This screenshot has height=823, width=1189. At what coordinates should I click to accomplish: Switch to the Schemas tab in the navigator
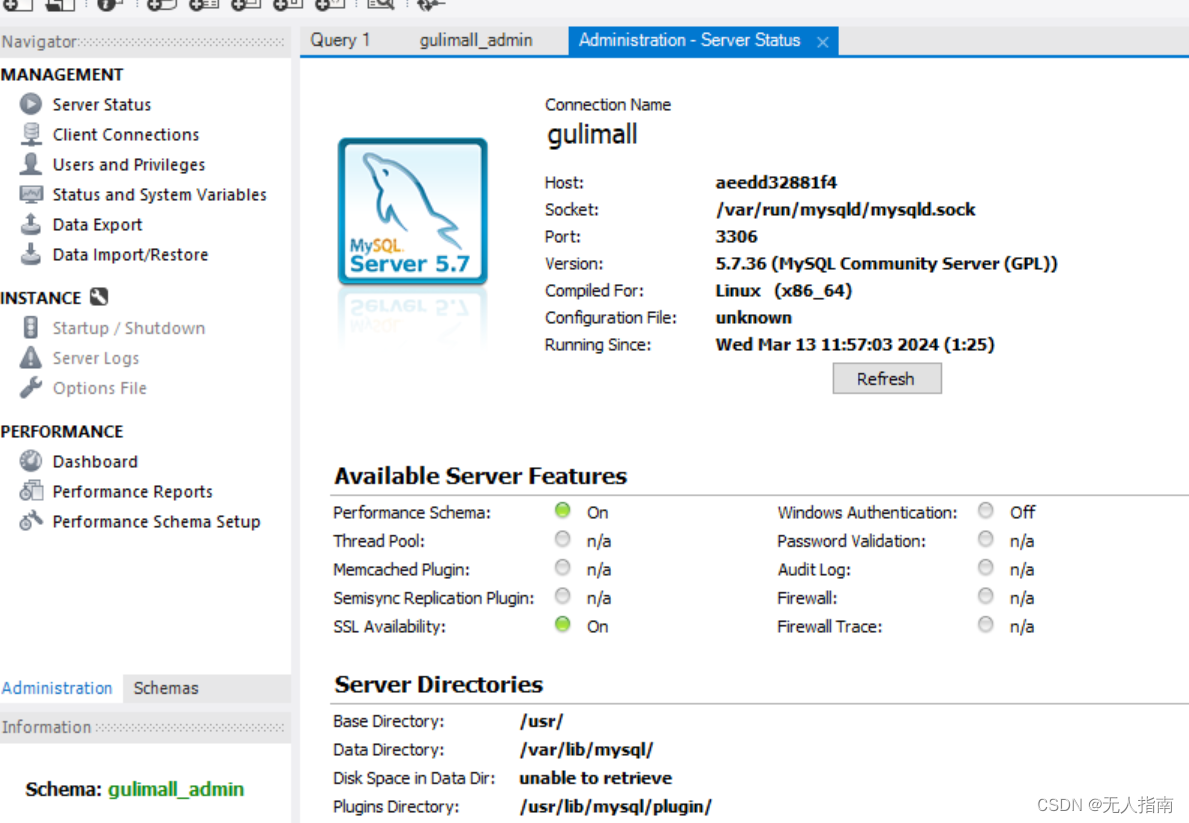tap(166, 688)
